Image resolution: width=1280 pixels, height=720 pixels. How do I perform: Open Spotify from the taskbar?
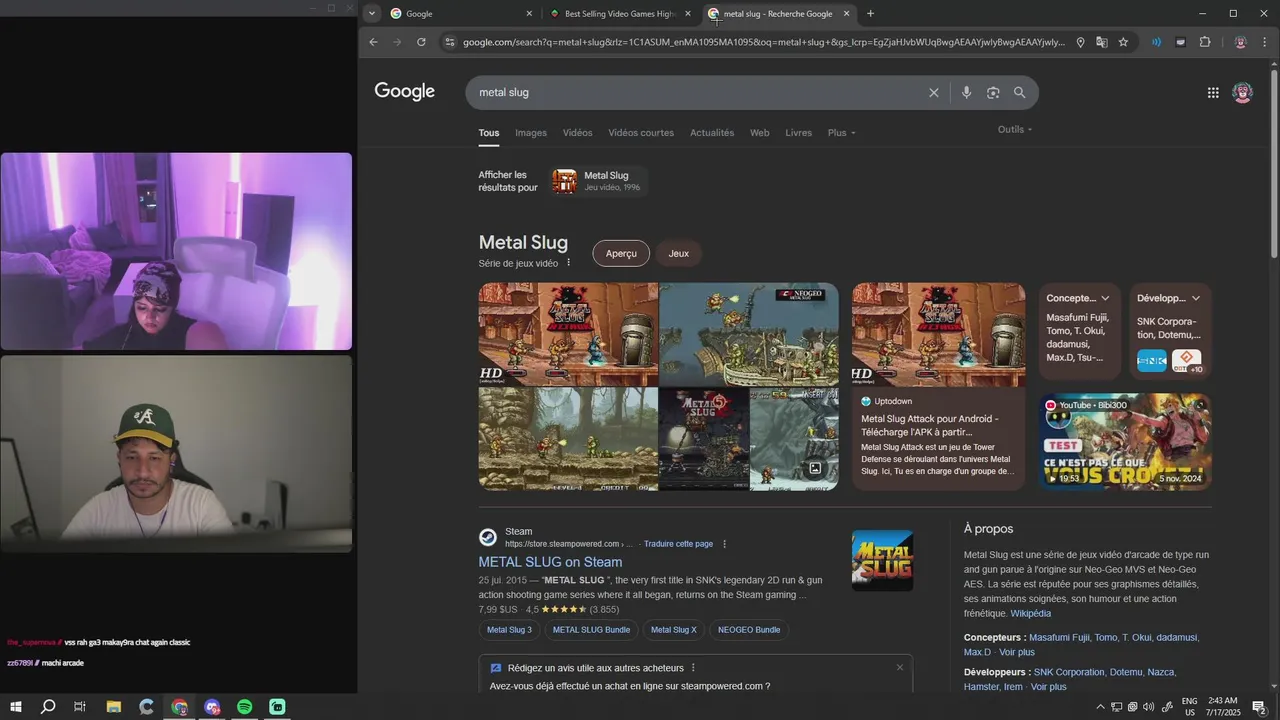245,707
